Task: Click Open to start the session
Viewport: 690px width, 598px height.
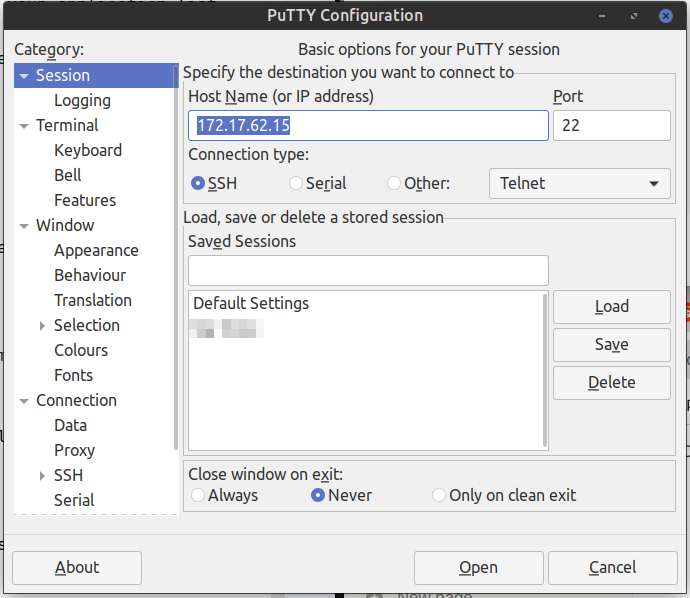Action: (479, 568)
